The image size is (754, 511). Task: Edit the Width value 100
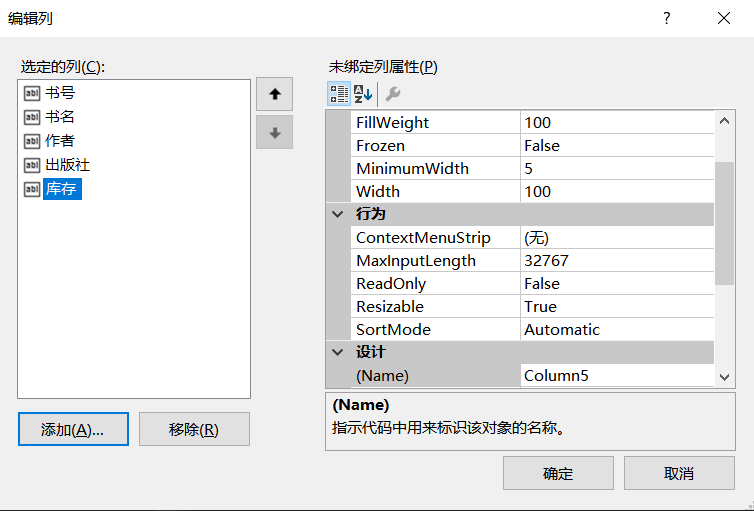tap(617, 192)
